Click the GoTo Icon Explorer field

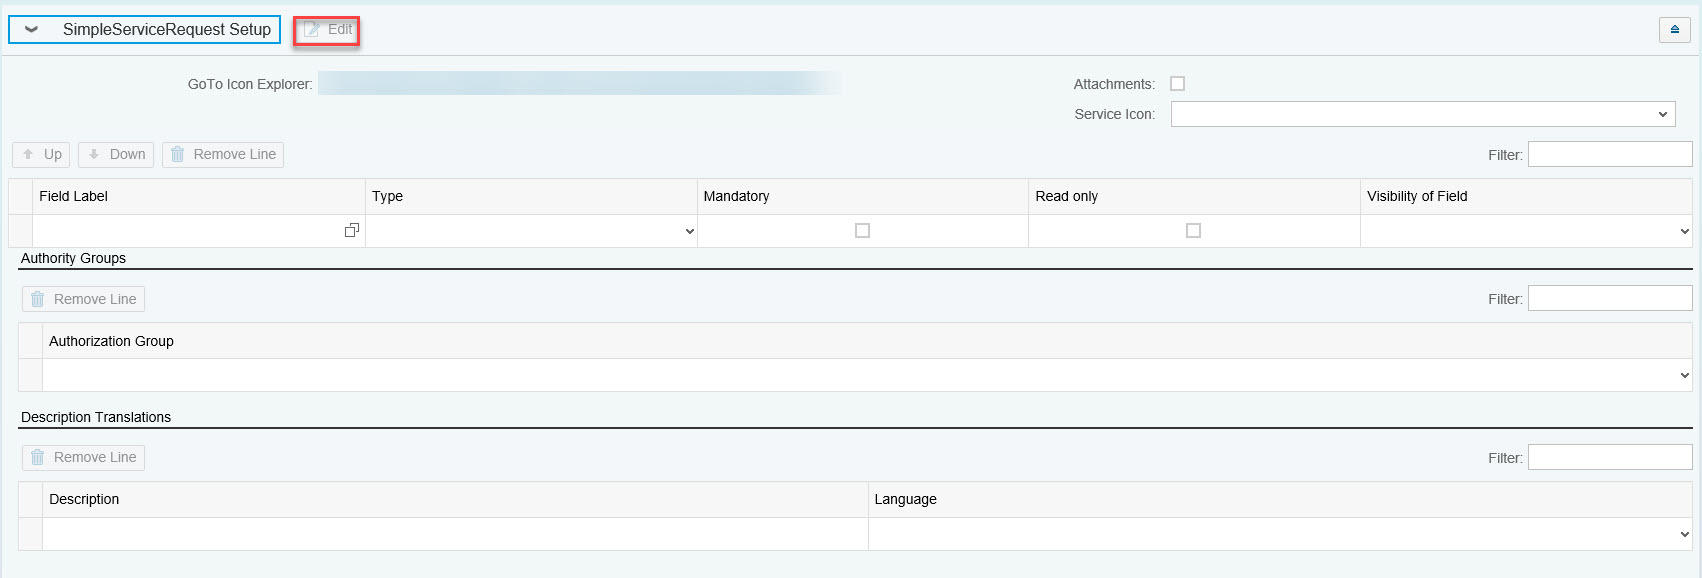pos(579,84)
